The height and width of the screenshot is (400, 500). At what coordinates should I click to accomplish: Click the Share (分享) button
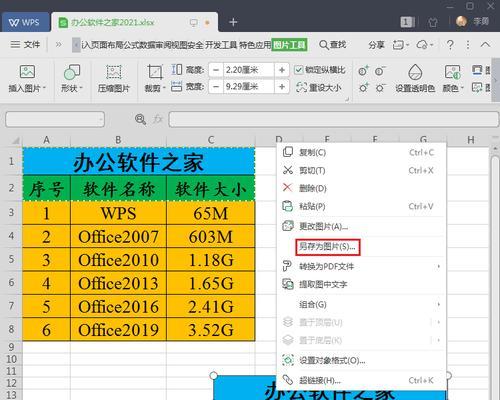click(x=376, y=45)
